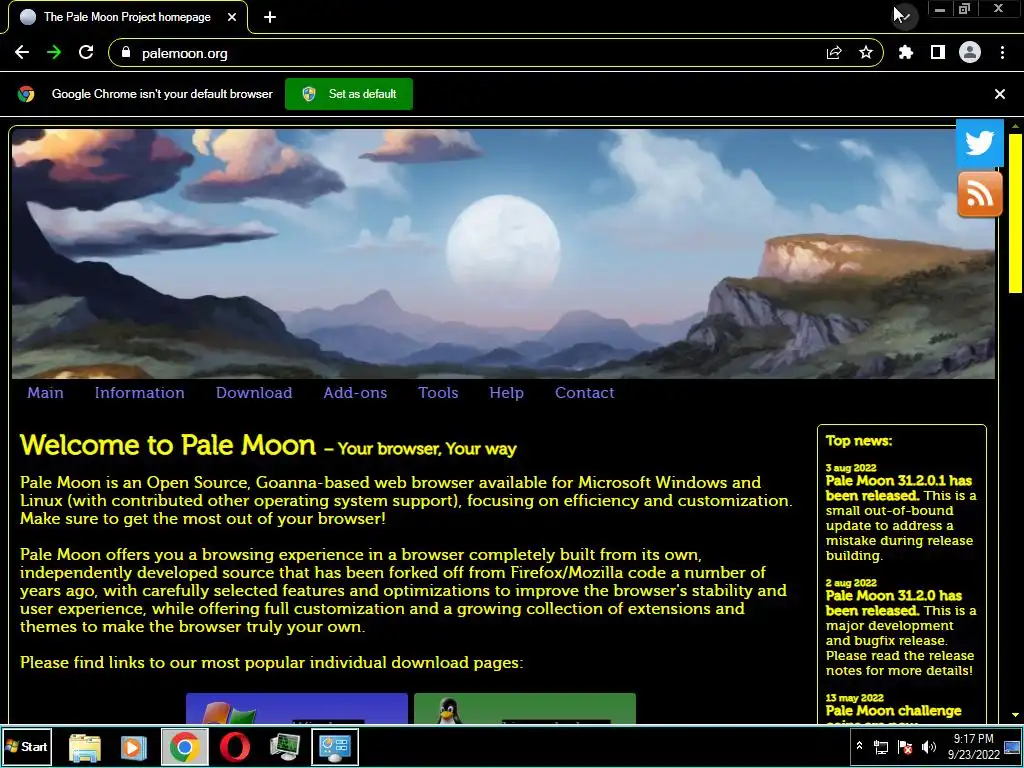This screenshot has height=768, width=1024.
Task: Bookmark this tab with the star icon
Action: click(x=866, y=53)
